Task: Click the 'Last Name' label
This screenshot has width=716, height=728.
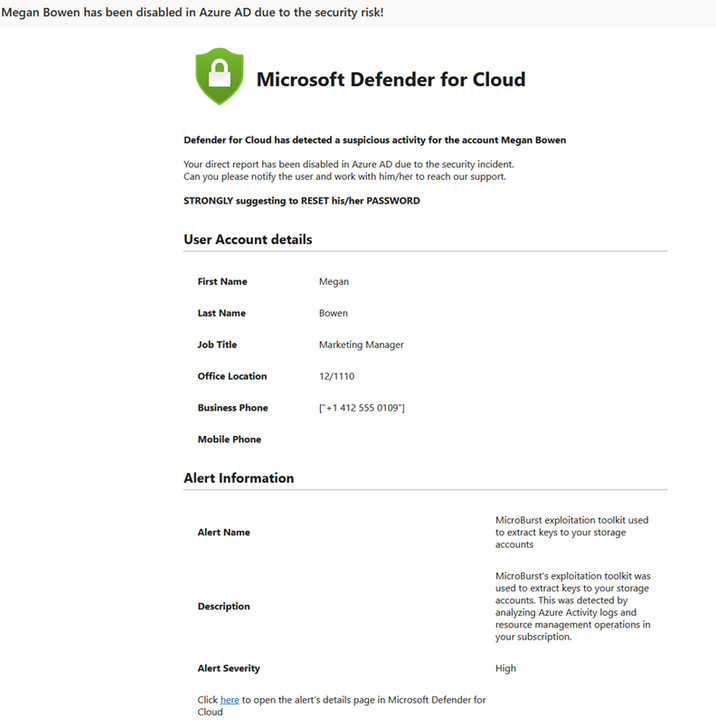Action: point(221,313)
